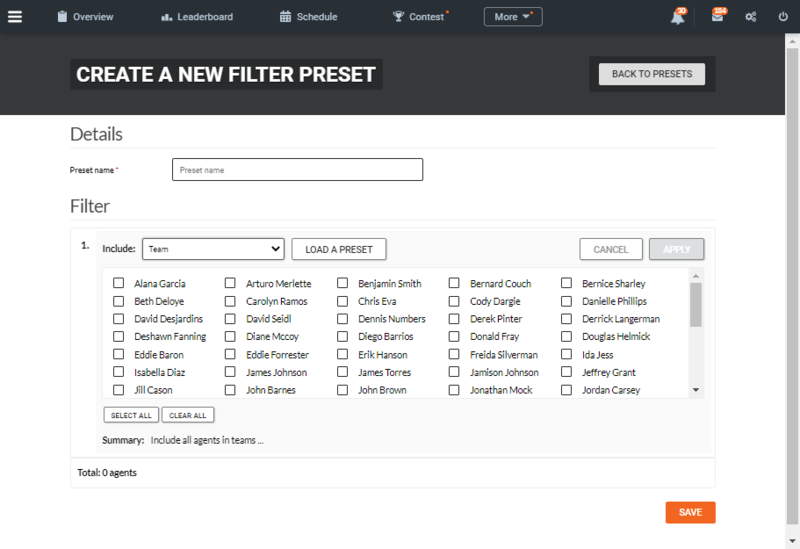800x549 pixels.
Task: Click the Overview clipboard icon
Action: tap(62, 17)
